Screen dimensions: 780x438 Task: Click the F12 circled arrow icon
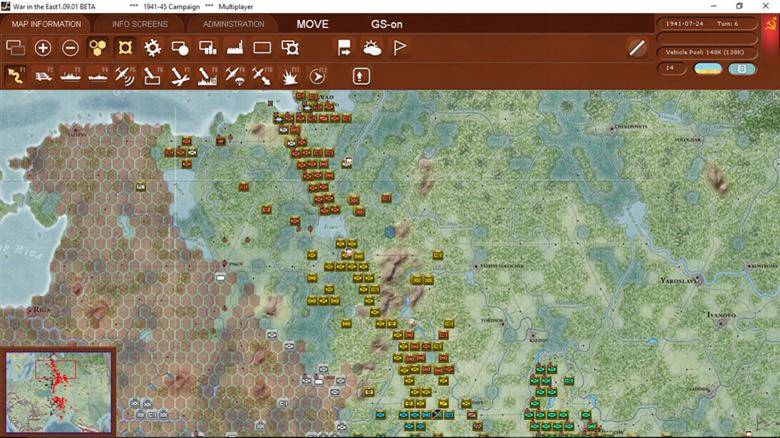point(317,76)
